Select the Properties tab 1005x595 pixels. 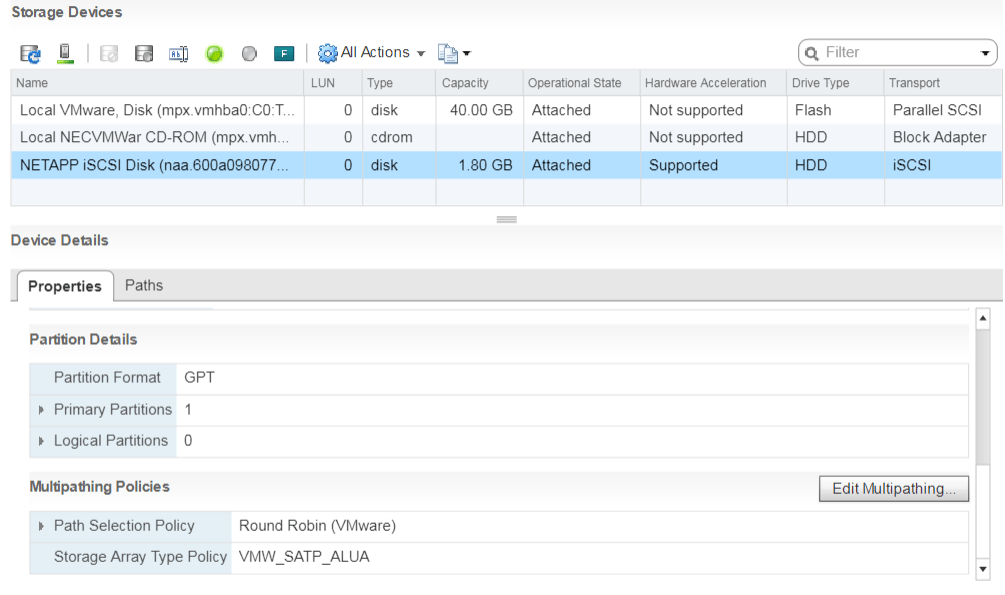tap(65, 287)
